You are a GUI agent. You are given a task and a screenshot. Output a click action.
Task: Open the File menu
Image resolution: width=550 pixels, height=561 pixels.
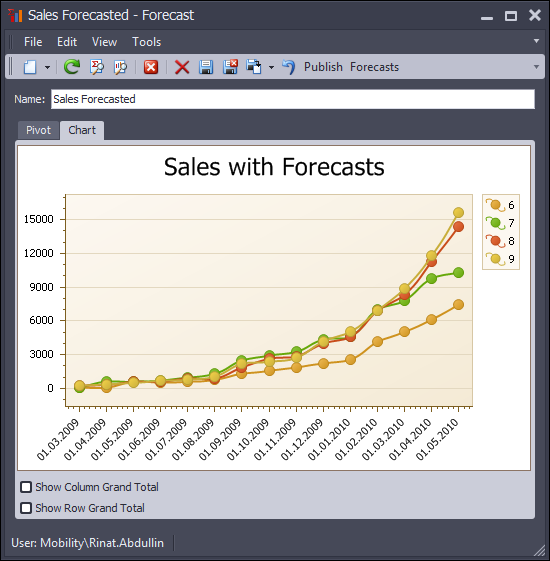pos(33,42)
